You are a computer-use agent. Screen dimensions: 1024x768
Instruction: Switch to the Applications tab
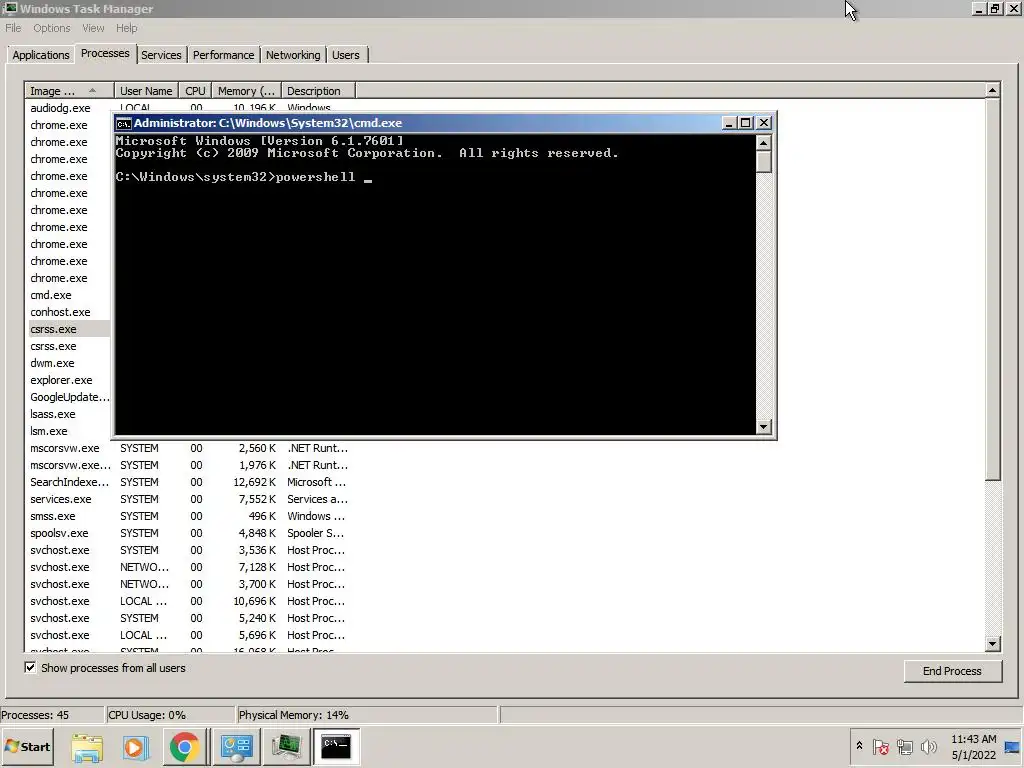click(x=40, y=55)
